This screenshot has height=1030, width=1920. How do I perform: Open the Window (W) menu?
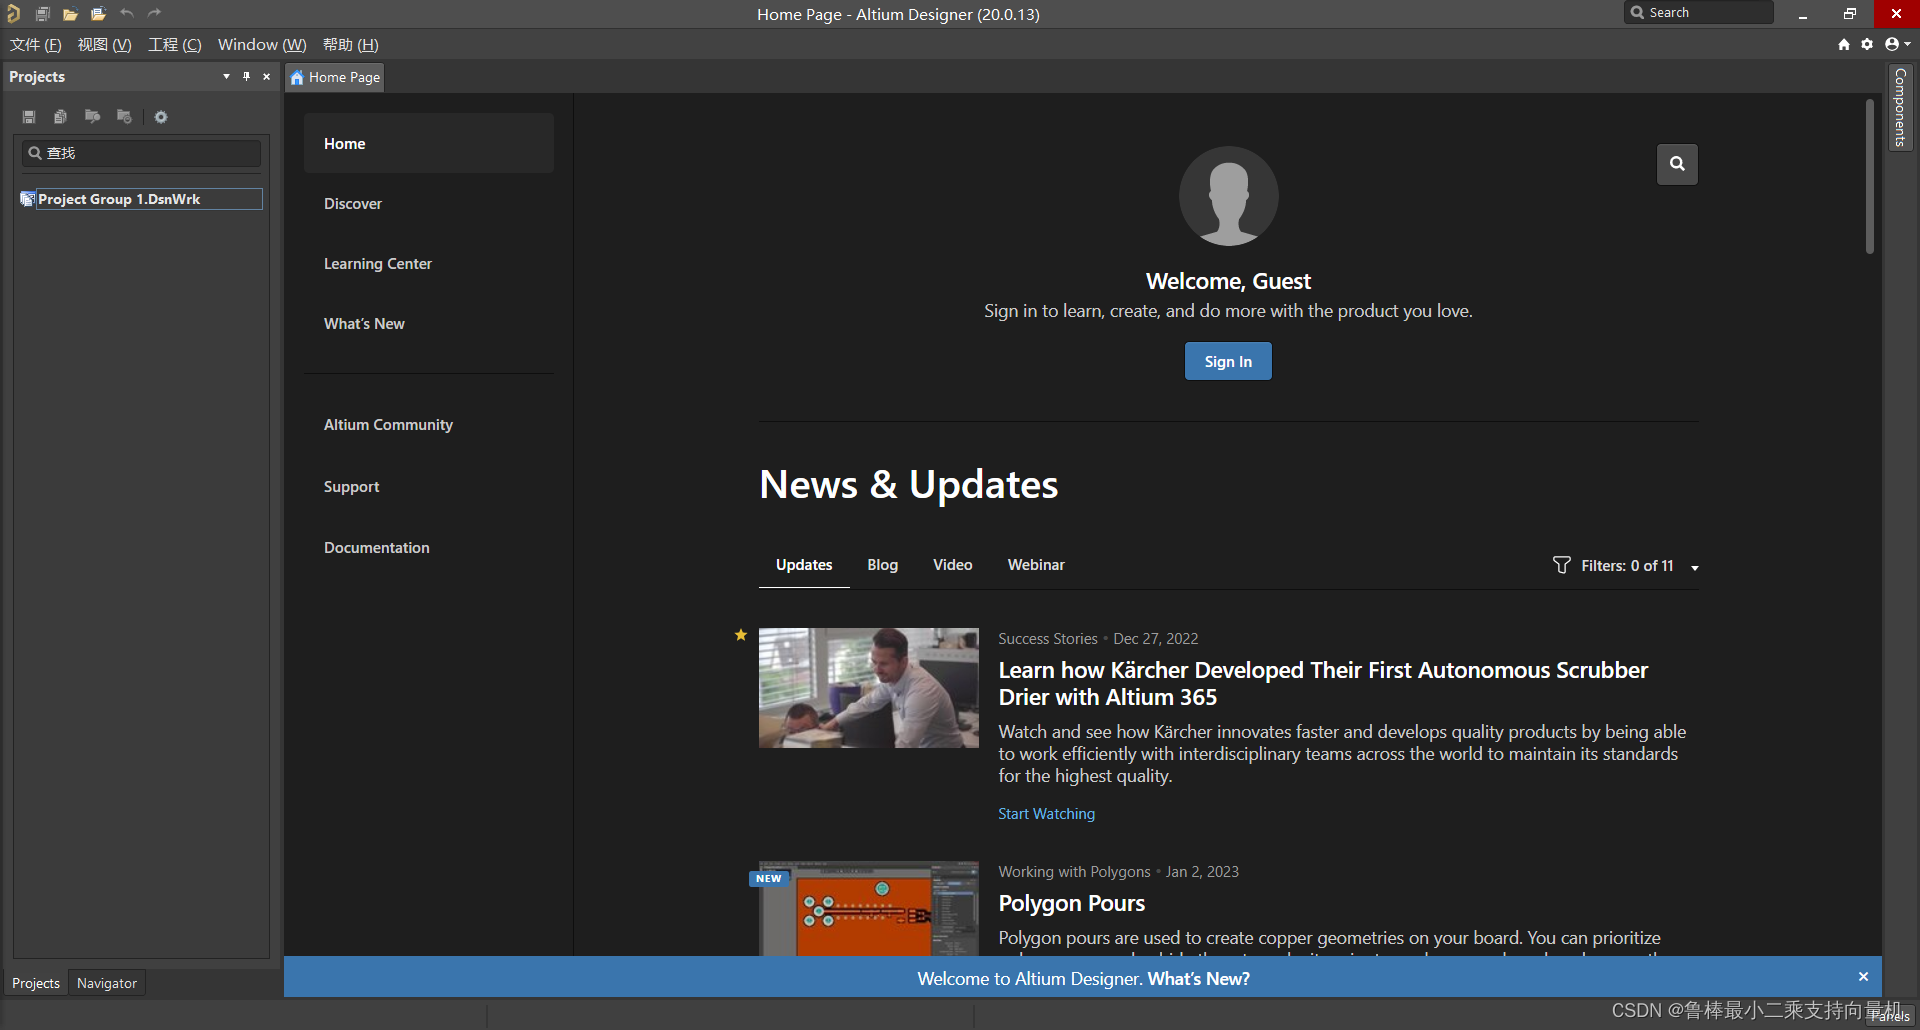coord(262,45)
